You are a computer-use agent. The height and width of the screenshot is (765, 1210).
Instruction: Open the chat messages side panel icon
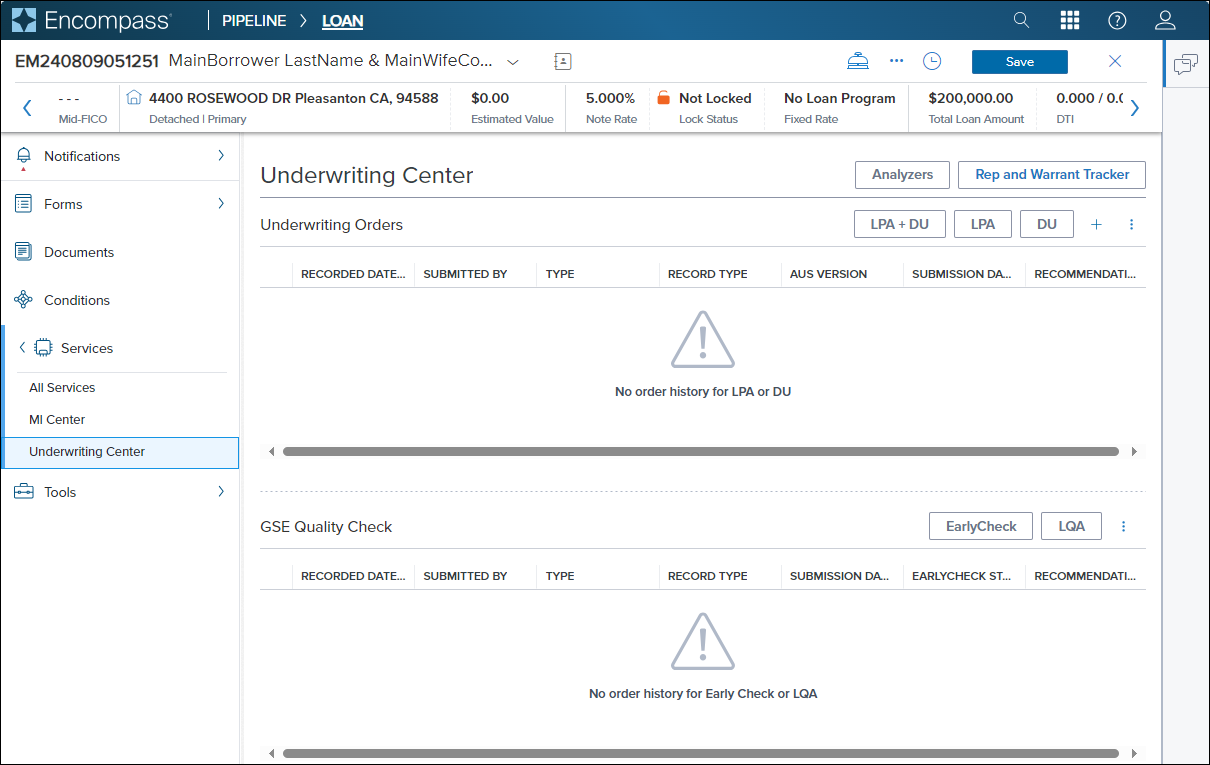click(1186, 65)
